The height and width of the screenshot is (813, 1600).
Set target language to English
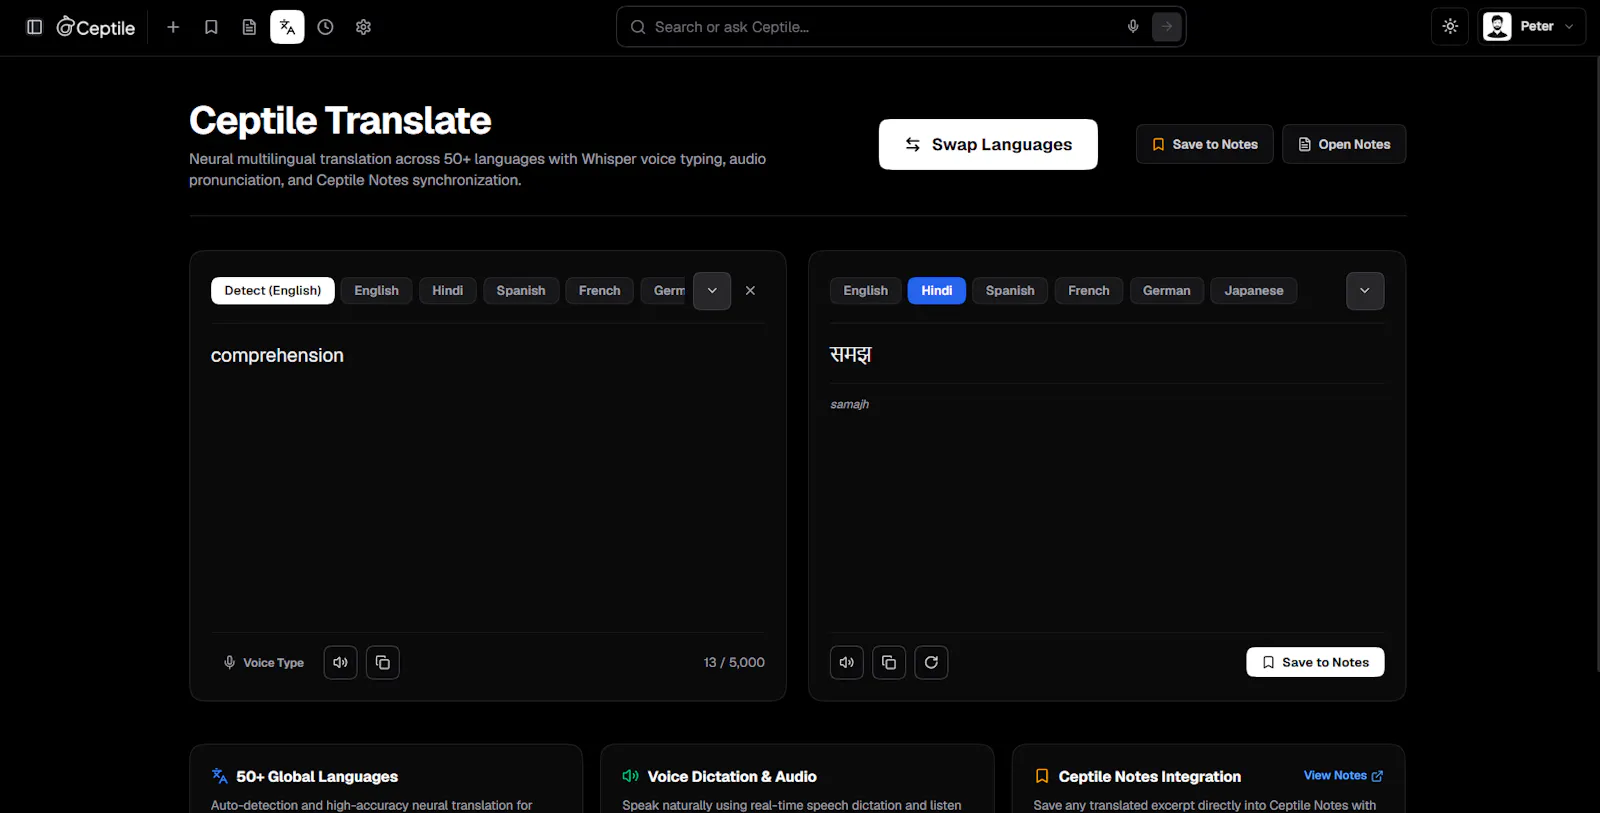tap(865, 290)
